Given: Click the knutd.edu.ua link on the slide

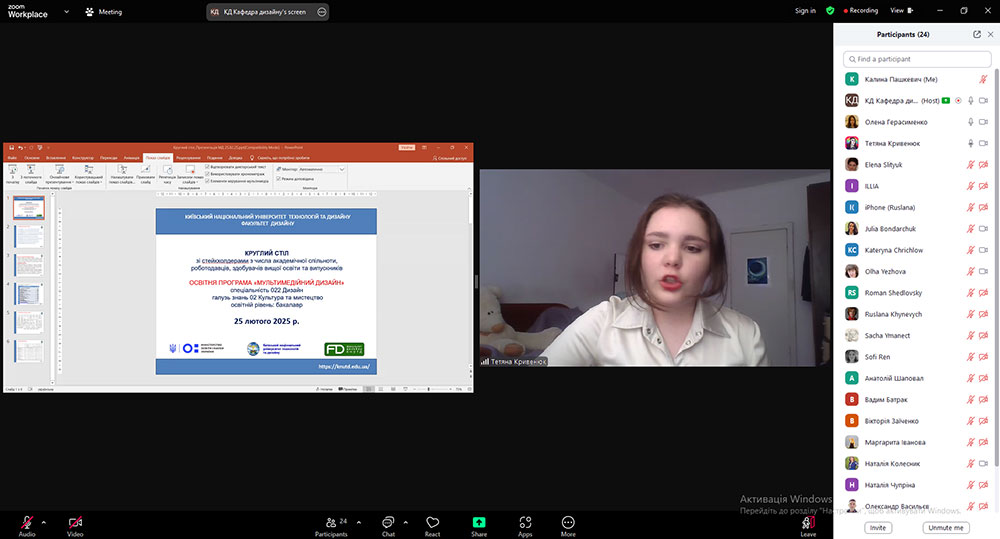Looking at the screenshot, I should pos(344,367).
